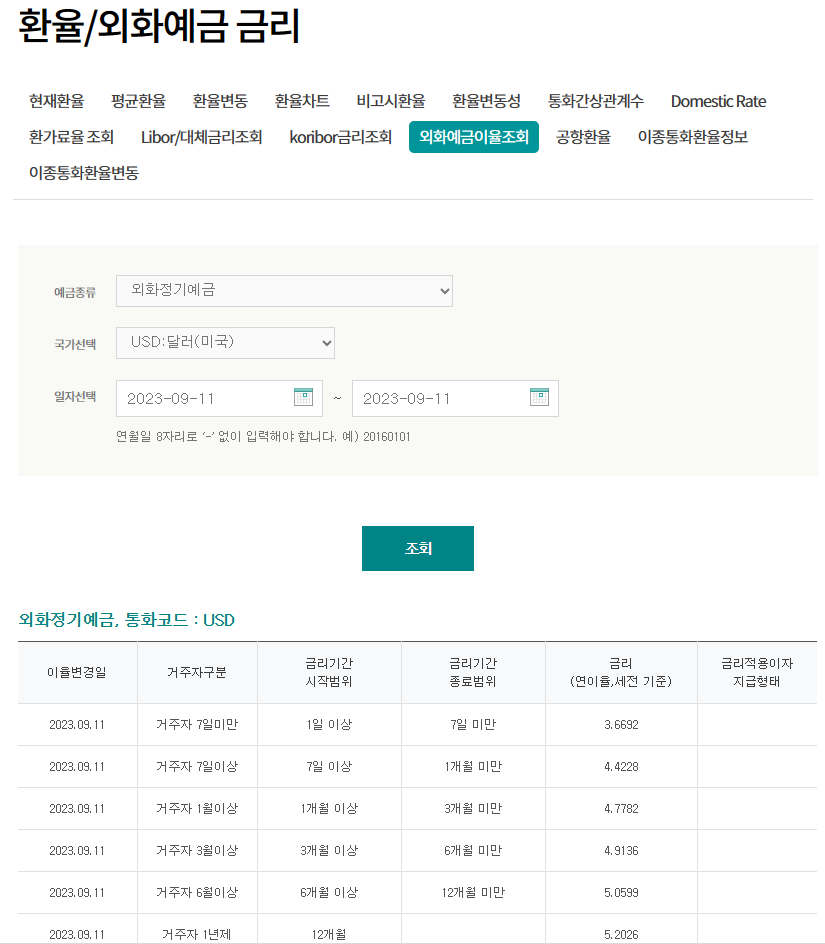Open the Libor/대체금리조회 tab
Viewport: 825px width, 944px height.
click(x=202, y=137)
